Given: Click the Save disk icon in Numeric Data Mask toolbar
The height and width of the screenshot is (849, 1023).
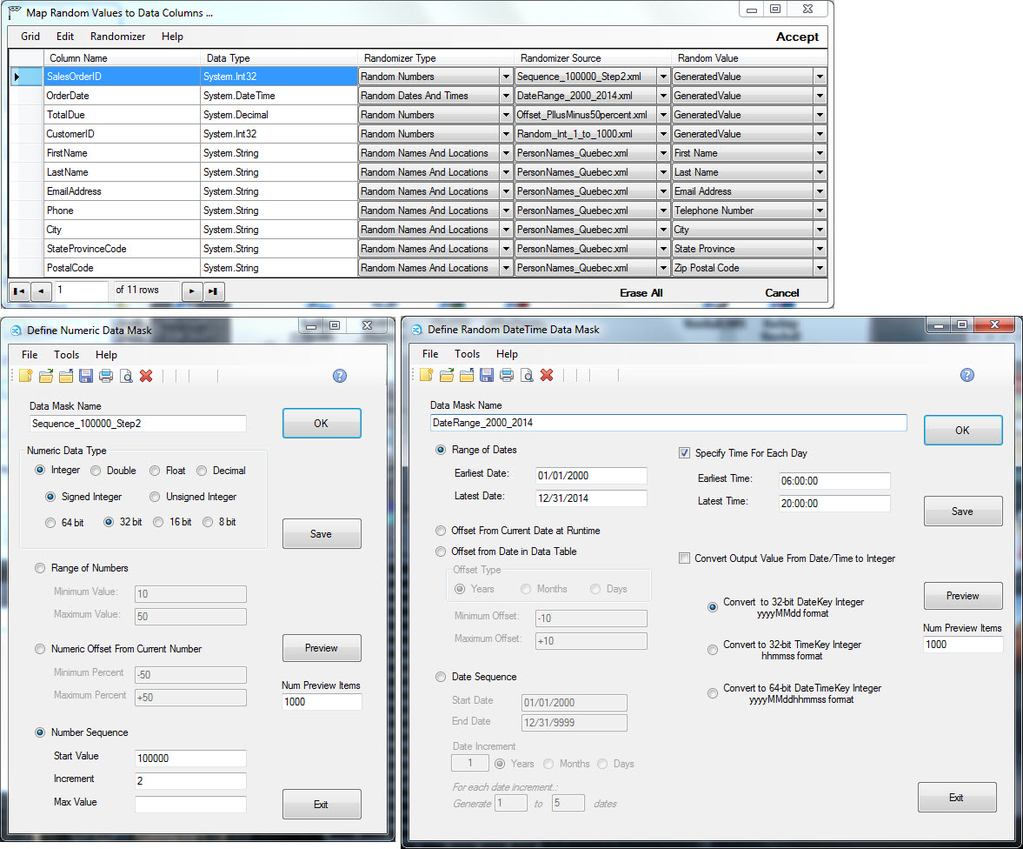Looking at the screenshot, I should (x=86, y=376).
